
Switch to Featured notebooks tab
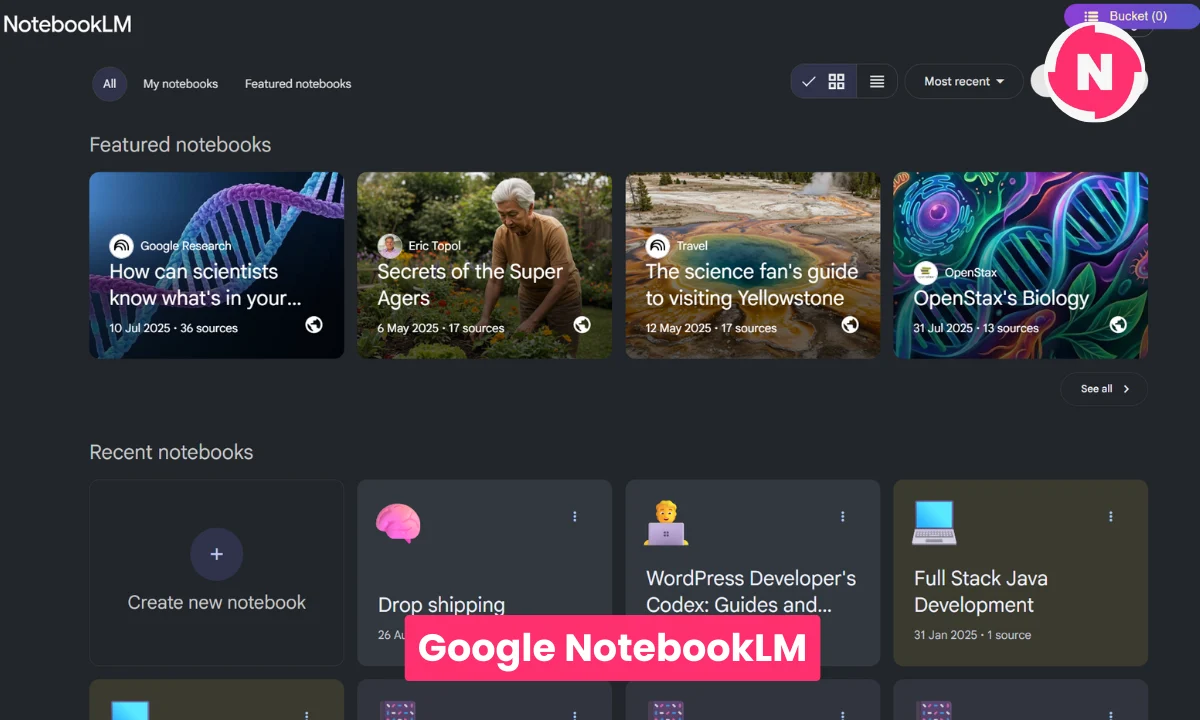click(x=298, y=84)
